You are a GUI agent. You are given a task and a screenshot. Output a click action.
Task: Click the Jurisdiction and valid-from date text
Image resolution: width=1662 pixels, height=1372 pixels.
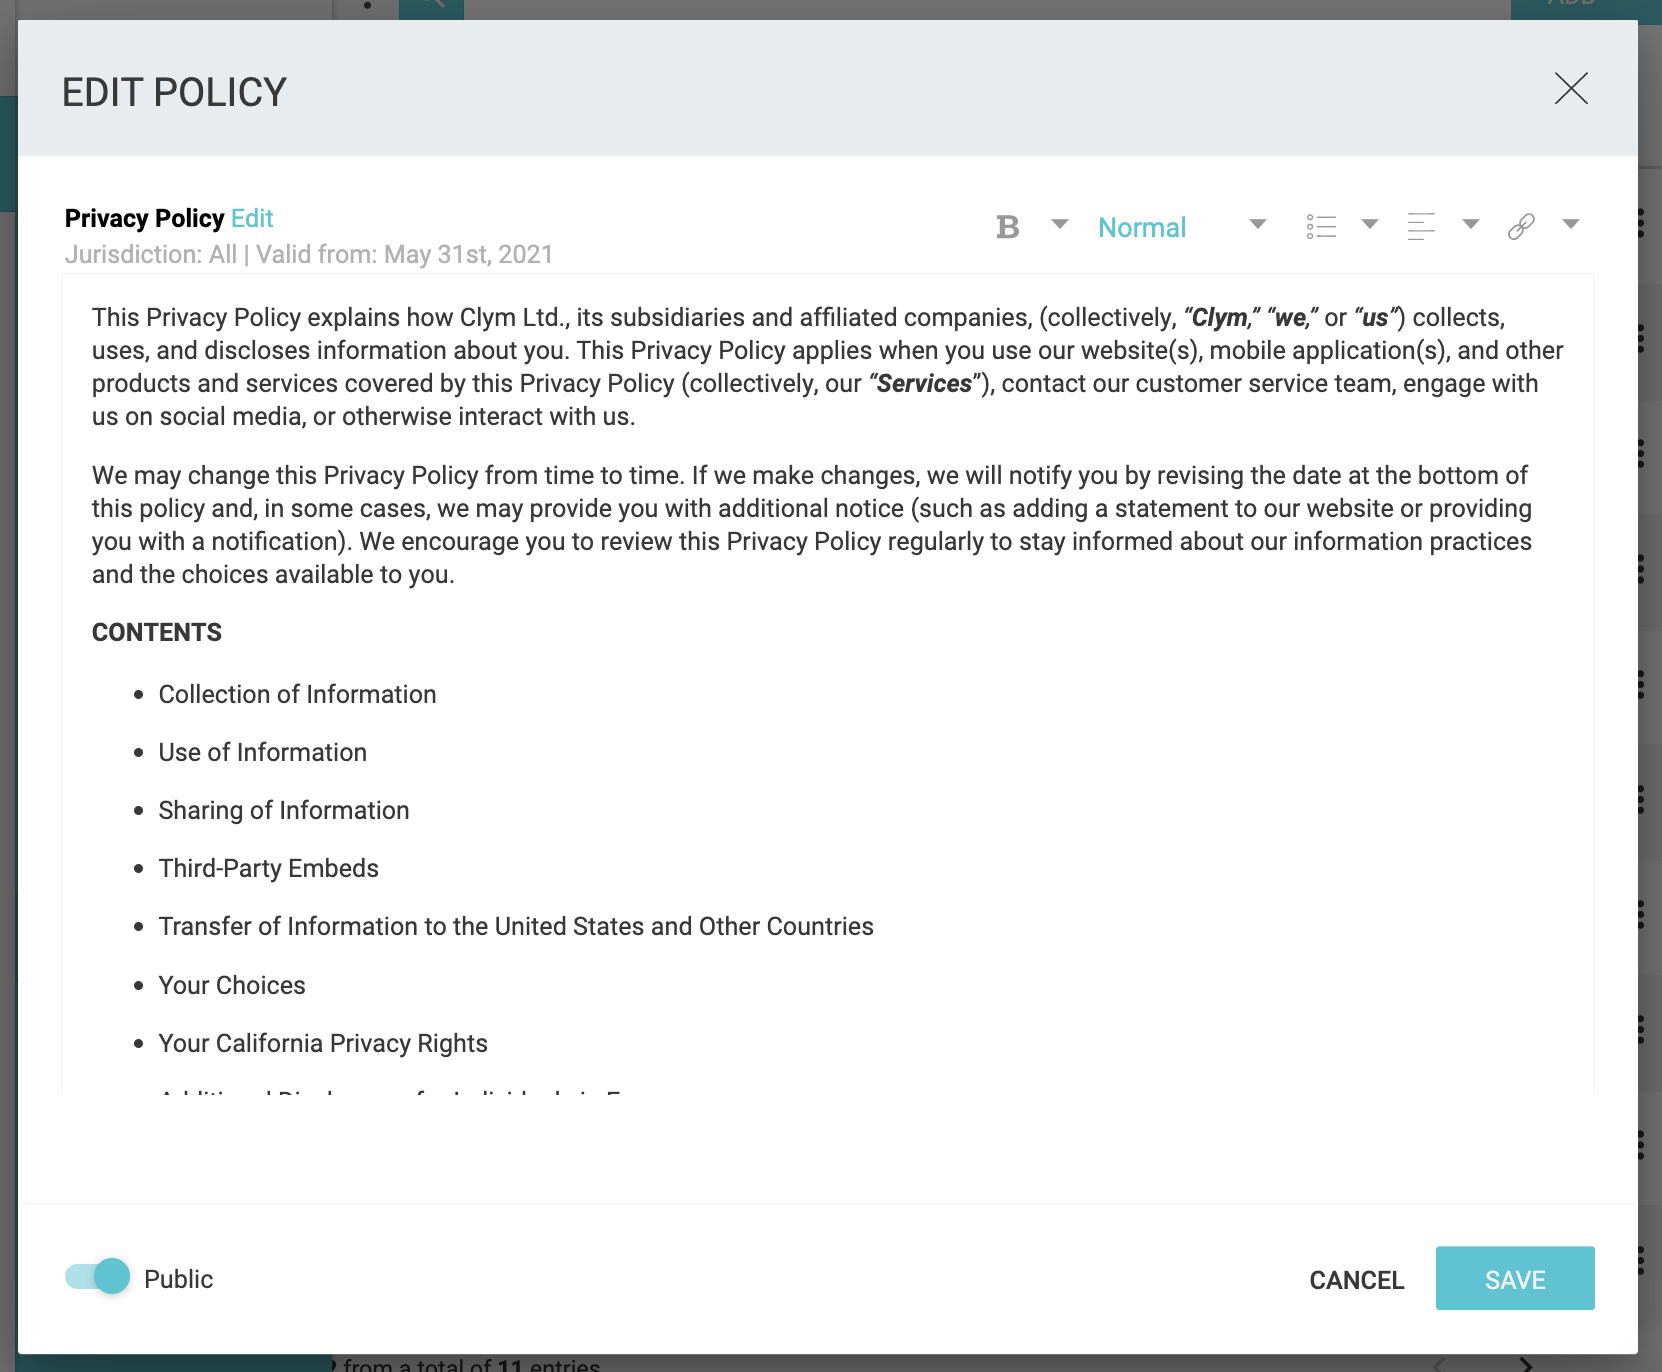click(309, 254)
